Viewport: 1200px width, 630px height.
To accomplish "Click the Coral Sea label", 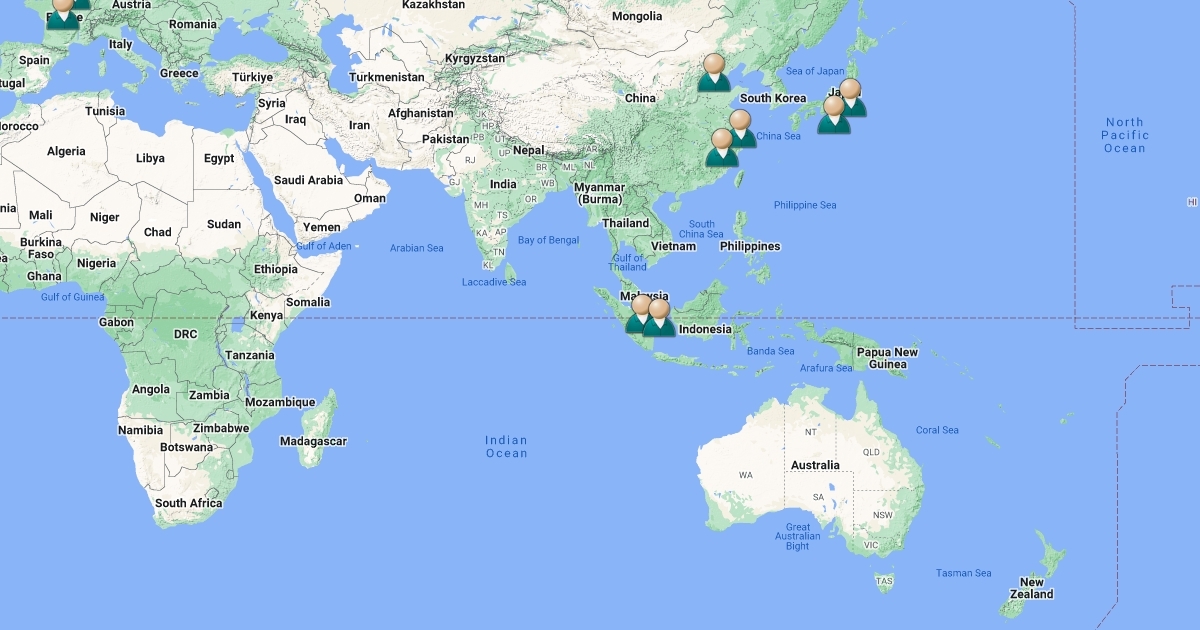I will click(x=937, y=430).
